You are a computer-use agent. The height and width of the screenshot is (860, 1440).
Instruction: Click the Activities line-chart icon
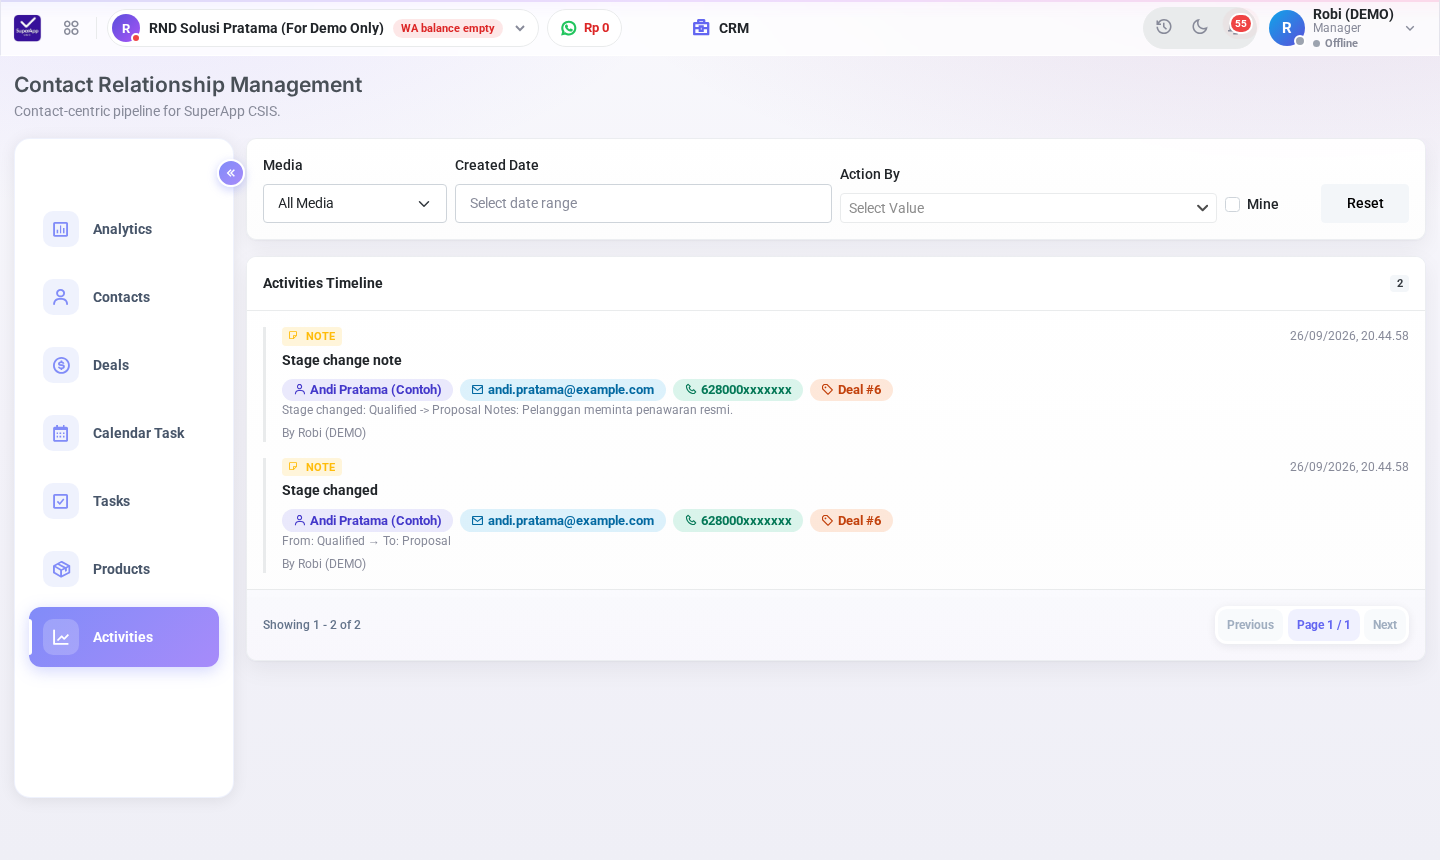(x=61, y=637)
